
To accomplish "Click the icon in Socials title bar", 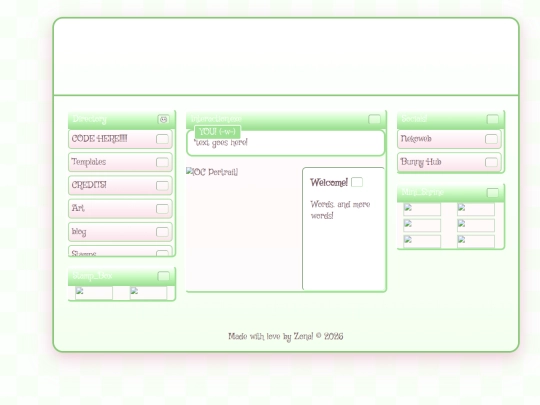I will tap(493, 119).
